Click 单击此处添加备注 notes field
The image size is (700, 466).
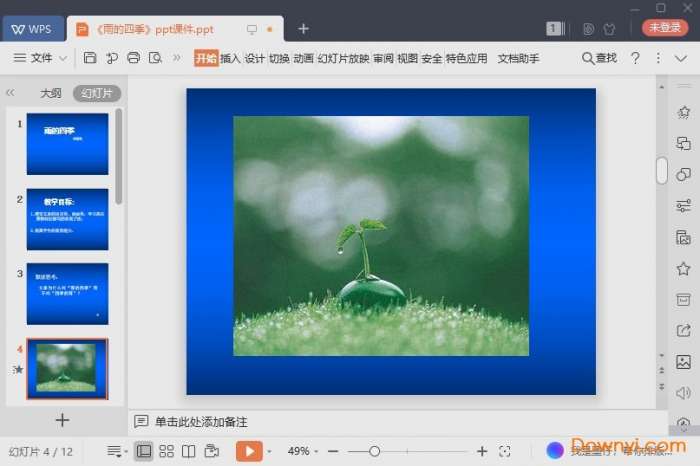pos(201,422)
